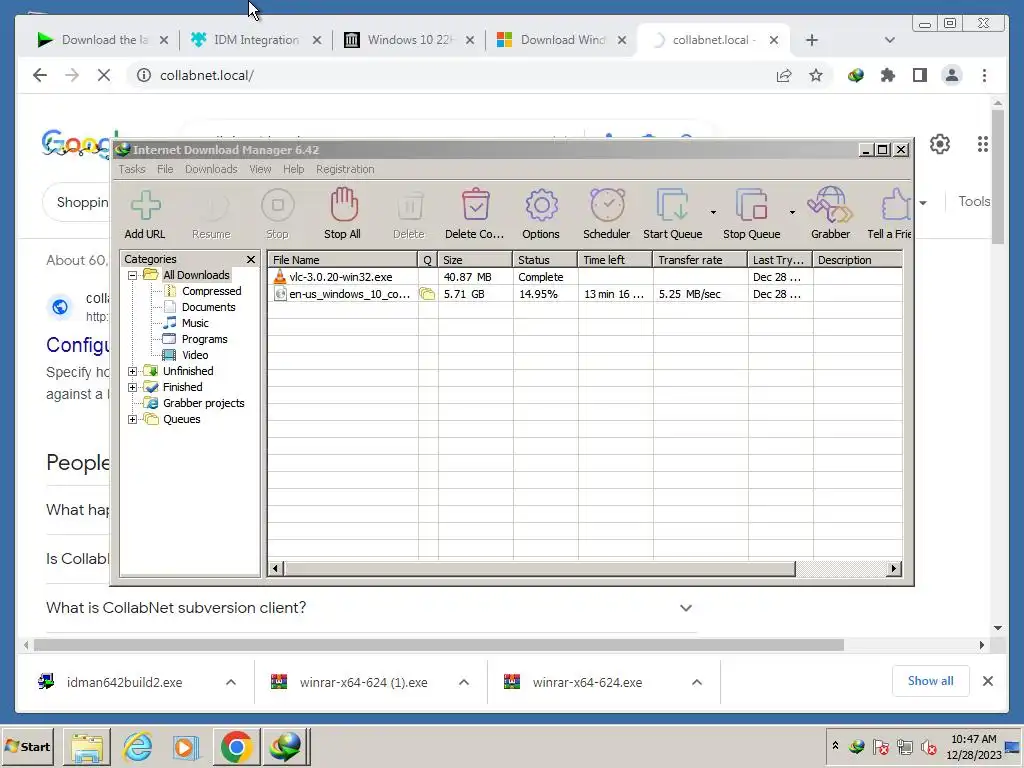Image resolution: width=1024 pixels, height=768 pixels.
Task: Select Grabber projects in the tree
Action: (x=203, y=404)
